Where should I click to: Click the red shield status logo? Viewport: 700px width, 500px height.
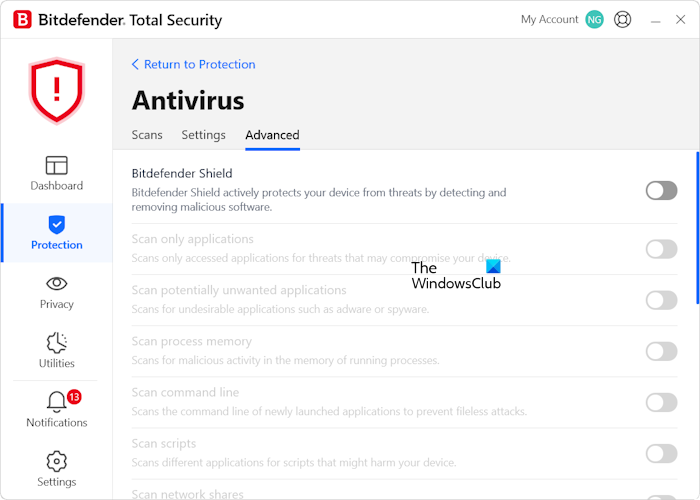(x=56, y=90)
